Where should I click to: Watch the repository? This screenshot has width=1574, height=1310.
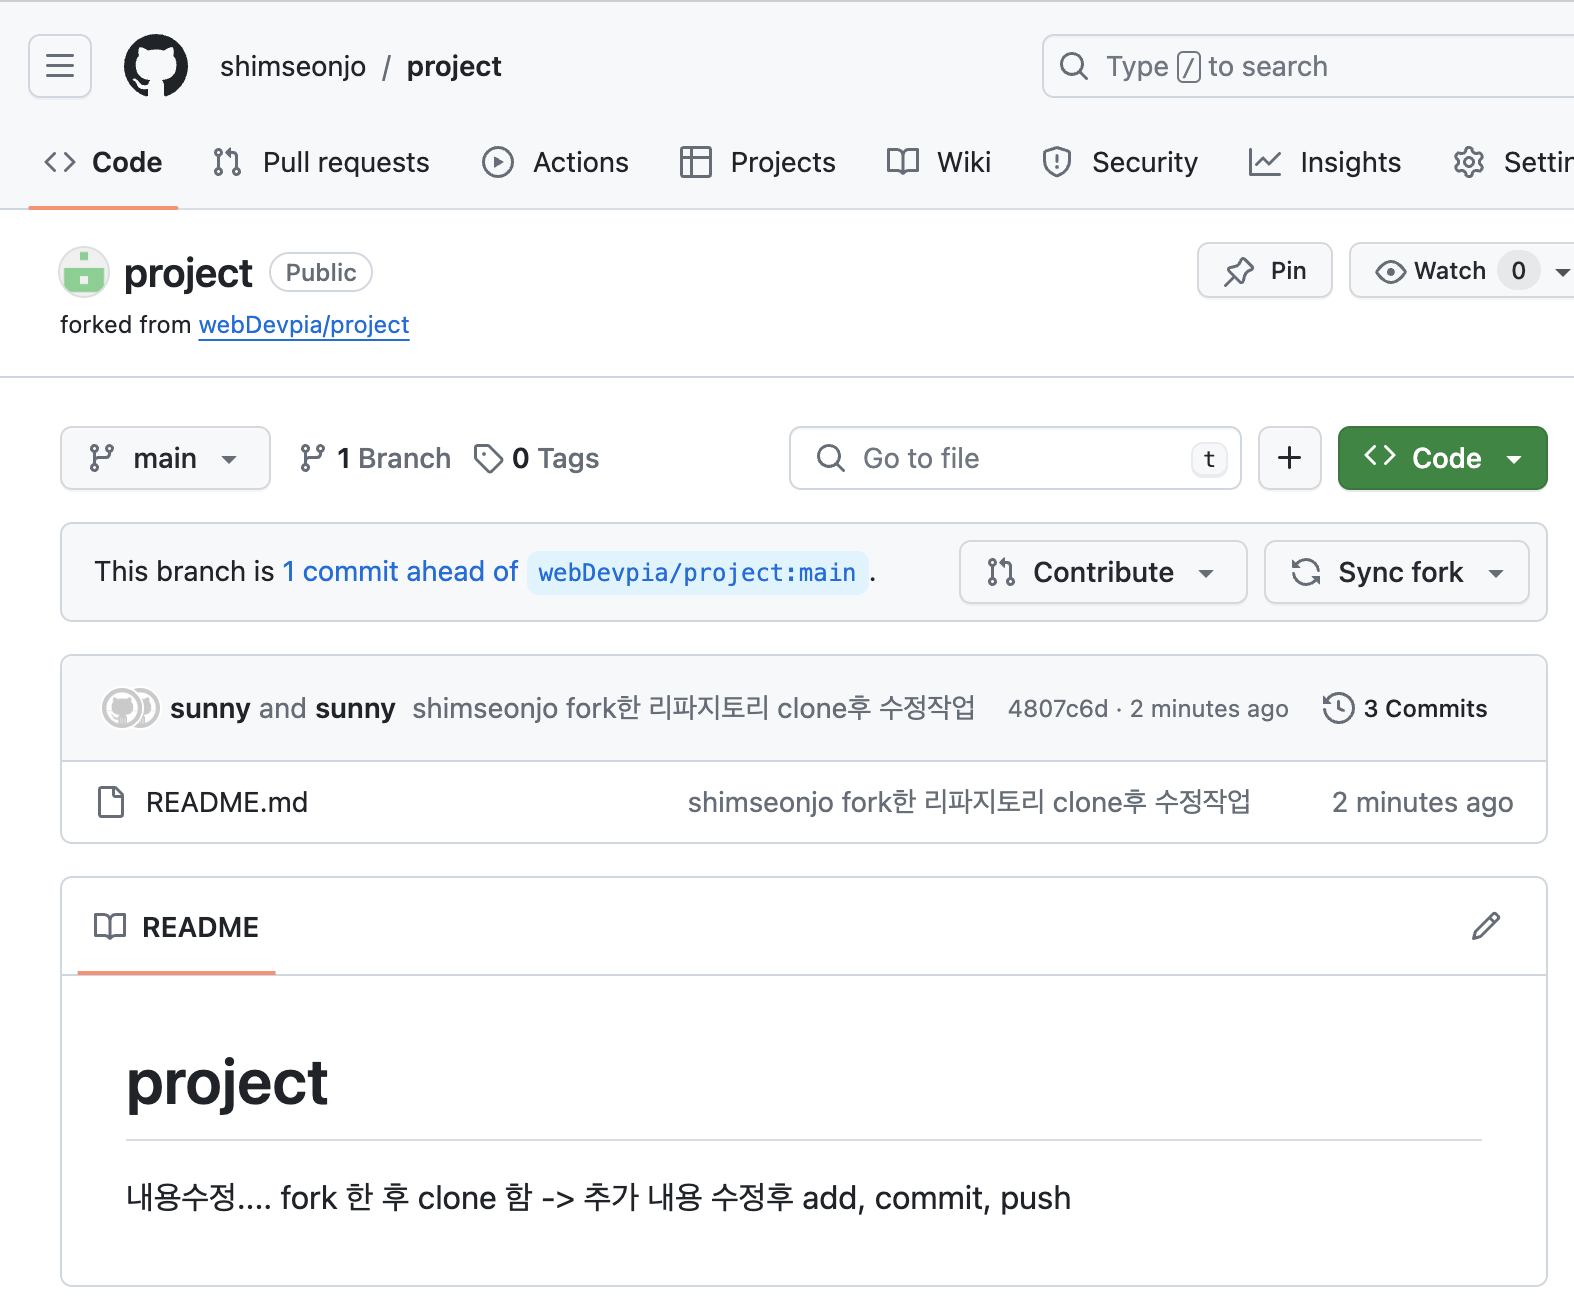point(1432,271)
